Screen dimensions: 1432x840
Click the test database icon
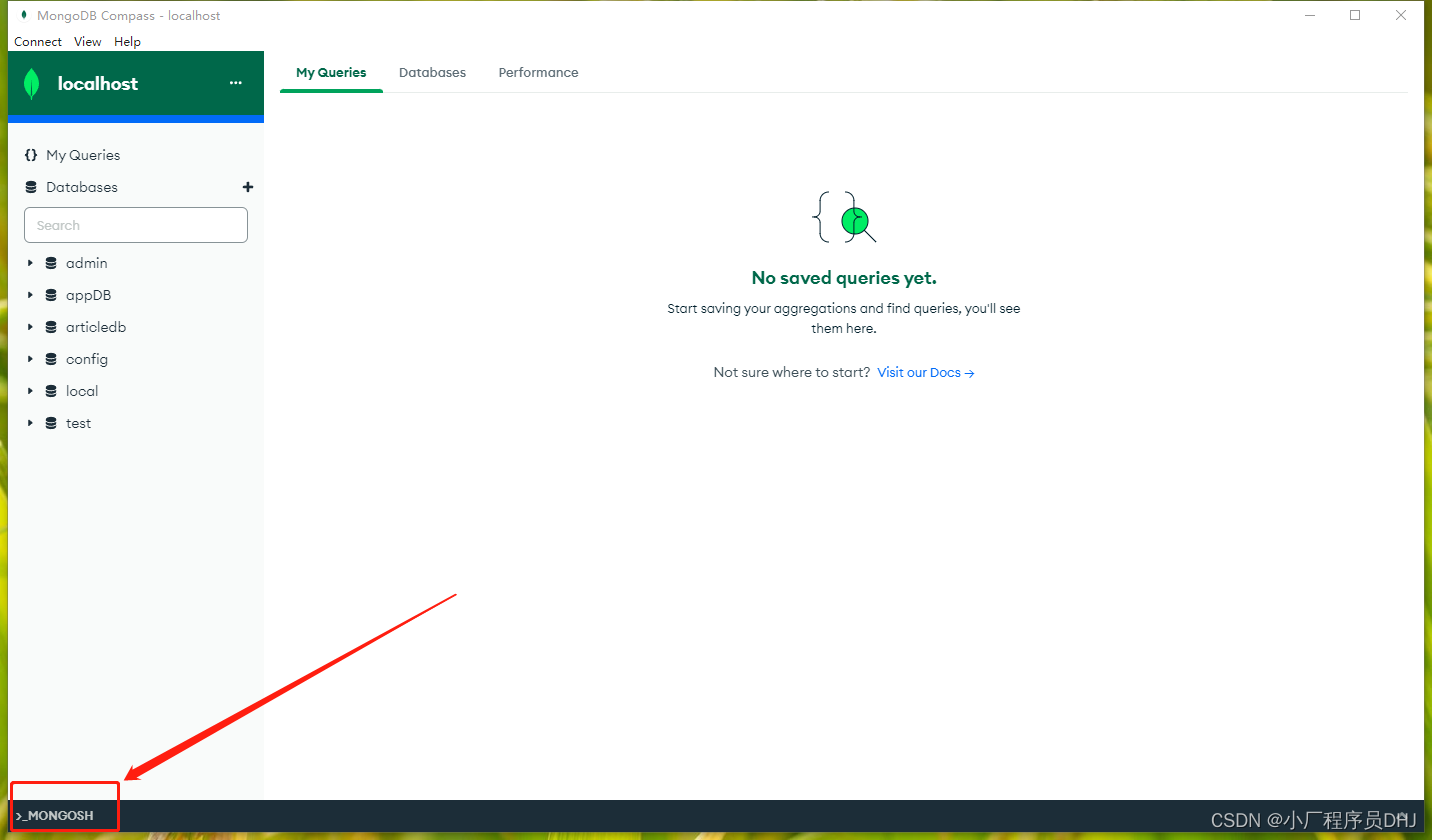click(x=51, y=423)
